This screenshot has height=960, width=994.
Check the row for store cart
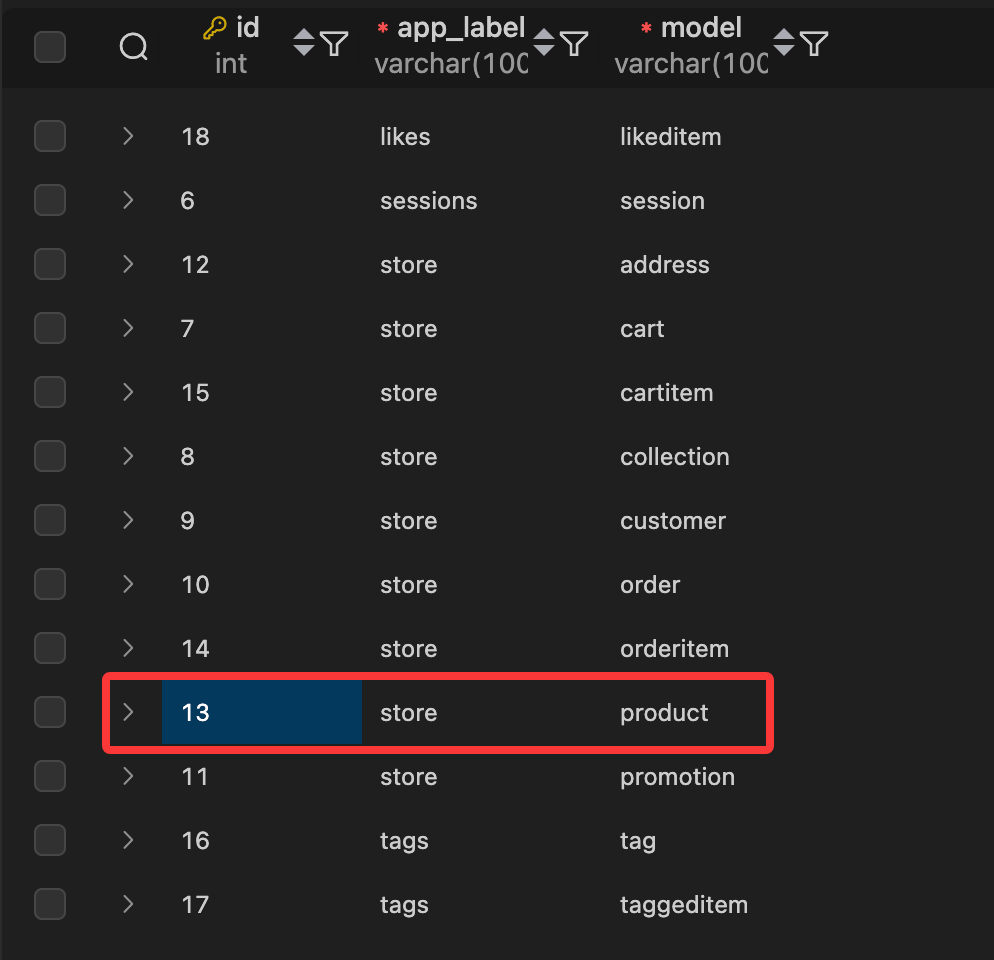(49, 328)
